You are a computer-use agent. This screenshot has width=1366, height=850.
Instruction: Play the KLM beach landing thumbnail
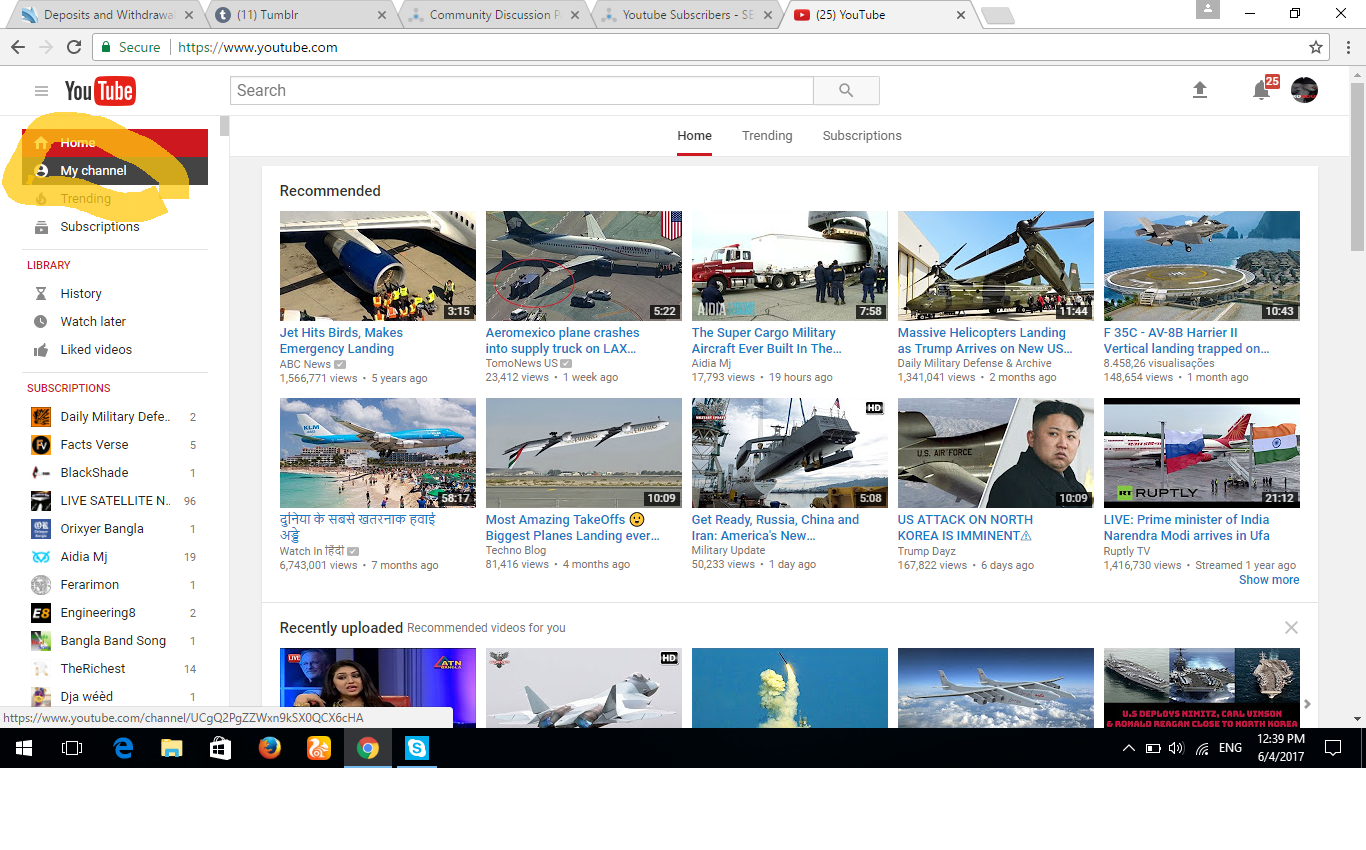pyautogui.click(x=378, y=453)
